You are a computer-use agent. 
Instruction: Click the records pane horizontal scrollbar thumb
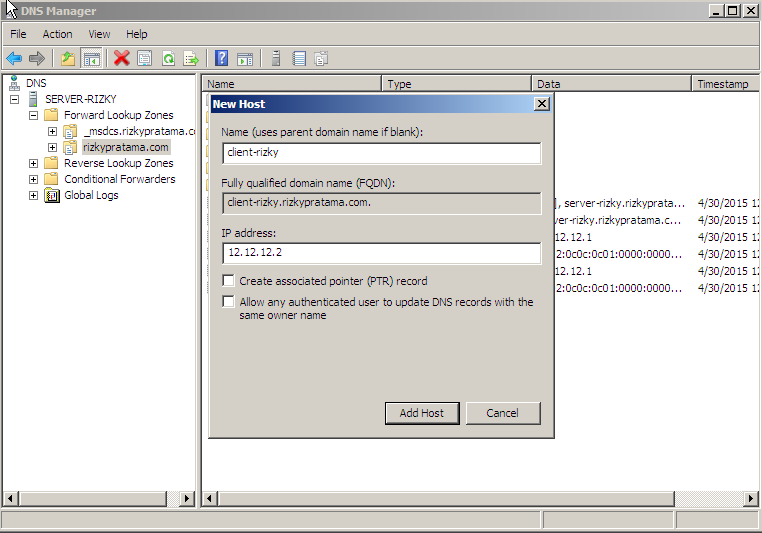(x=446, y=498)
